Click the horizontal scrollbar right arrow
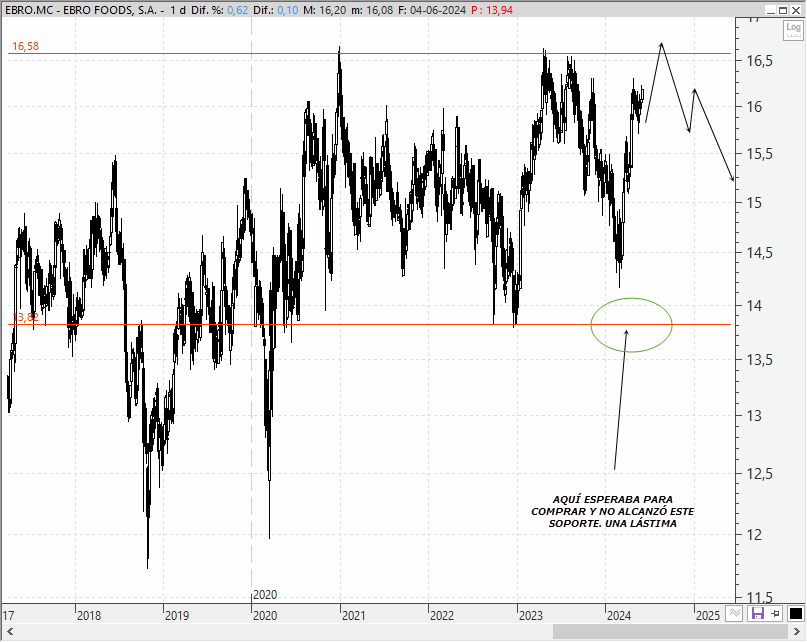 pos(797,632)
